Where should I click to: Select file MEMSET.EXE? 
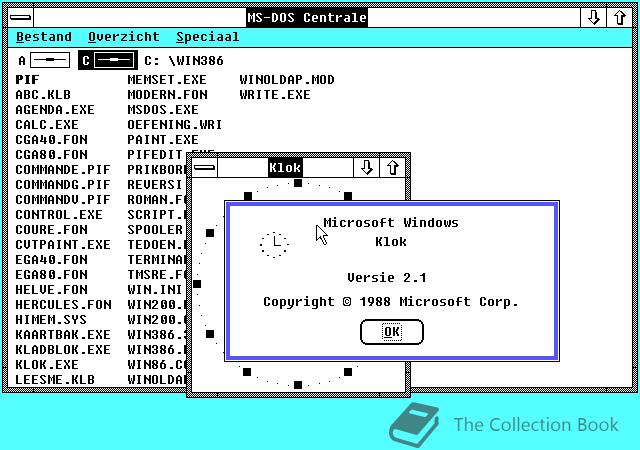pos(167,80)
